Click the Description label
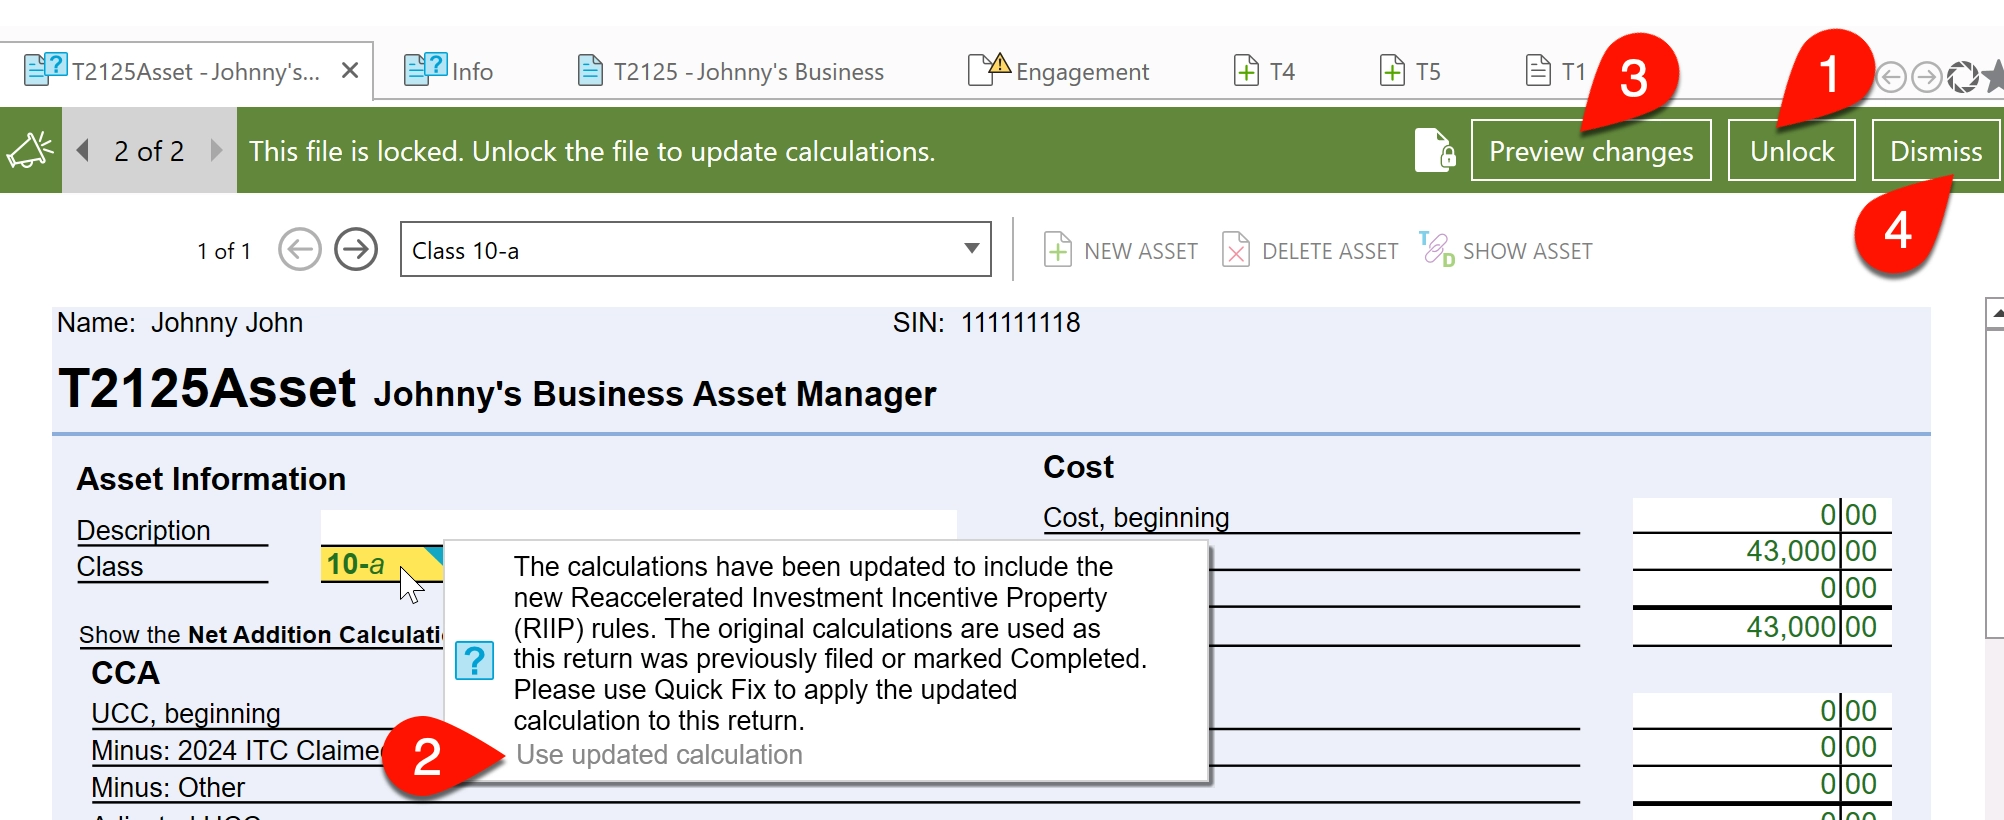Viewport: 2004px width, 820px height. coord(144,530)
